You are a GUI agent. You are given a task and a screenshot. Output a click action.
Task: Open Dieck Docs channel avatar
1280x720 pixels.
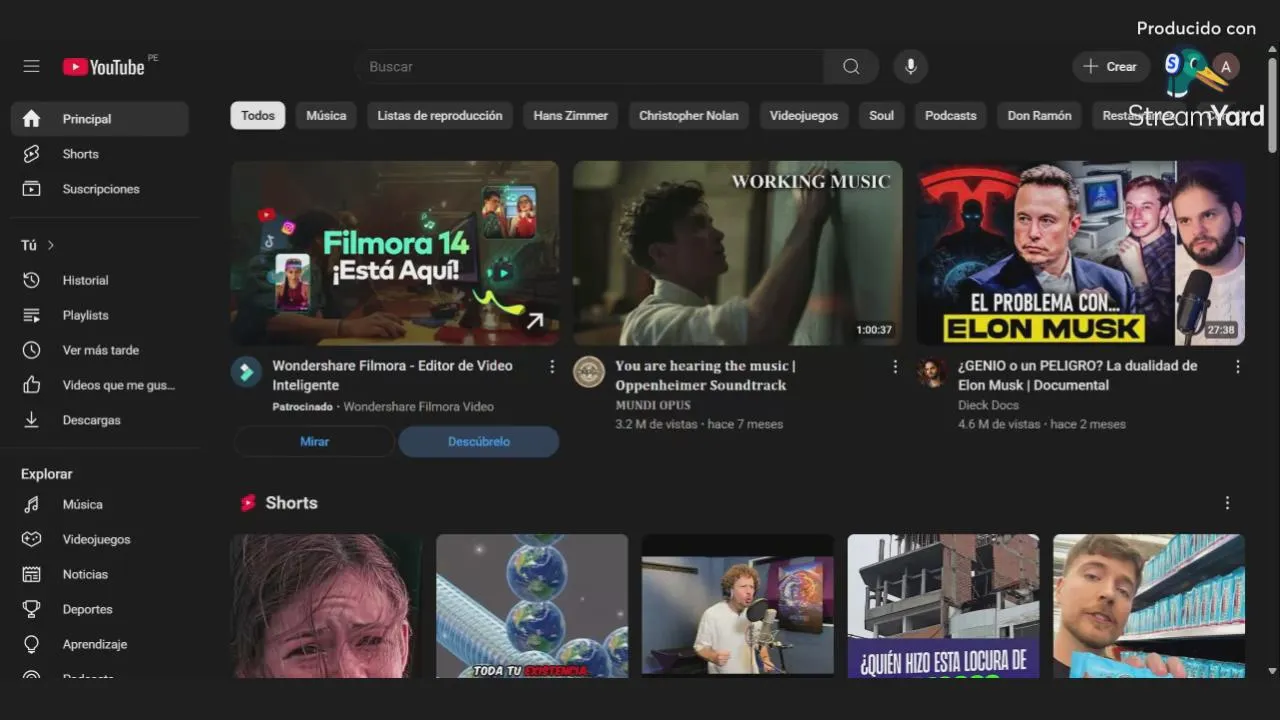[x=932, y=372]
